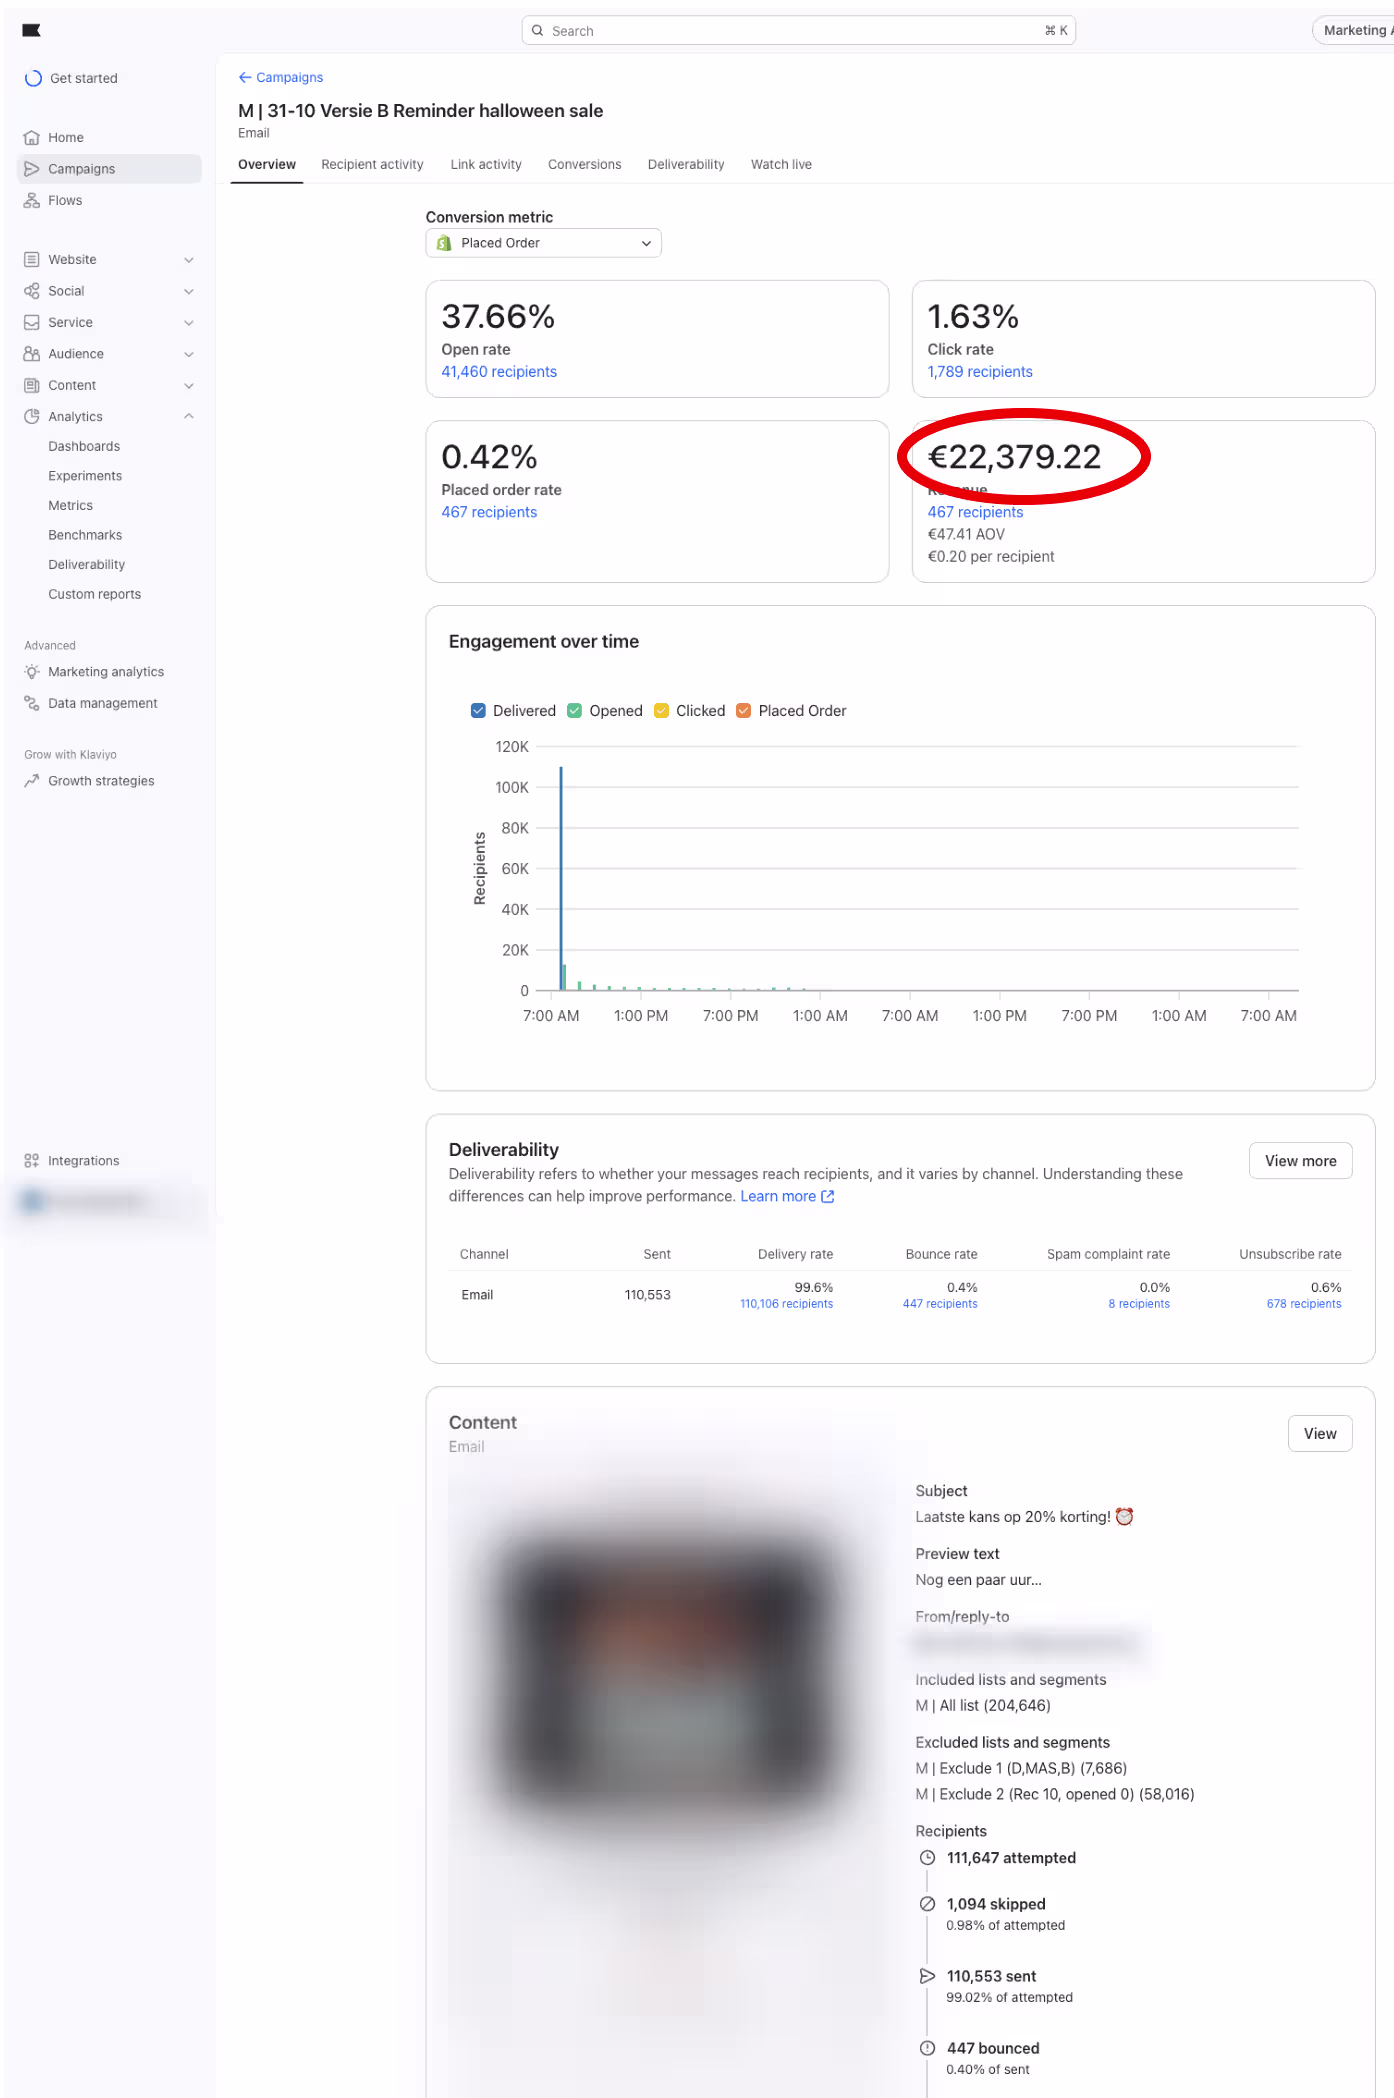Click the tall Delivered bar in chart
1394x2098 pixels.
[x=561, y=878]
